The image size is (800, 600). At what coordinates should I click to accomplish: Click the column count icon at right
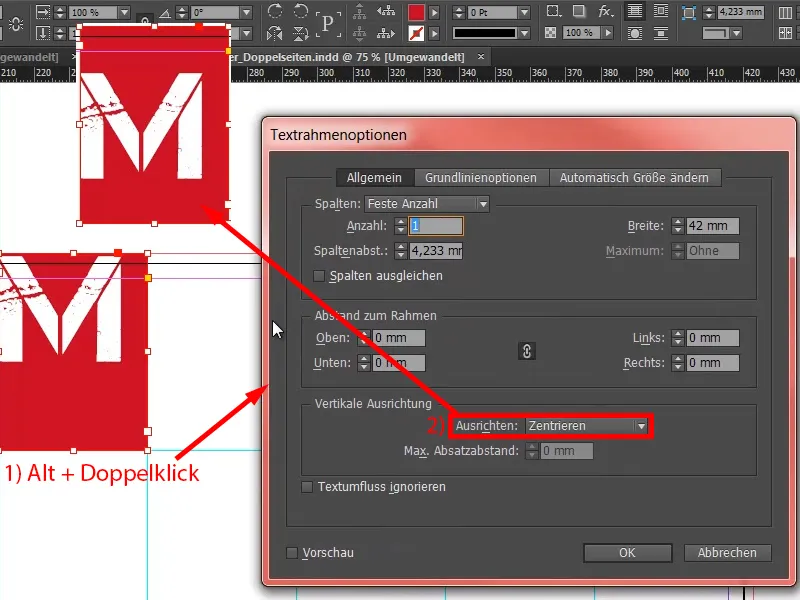786,12
